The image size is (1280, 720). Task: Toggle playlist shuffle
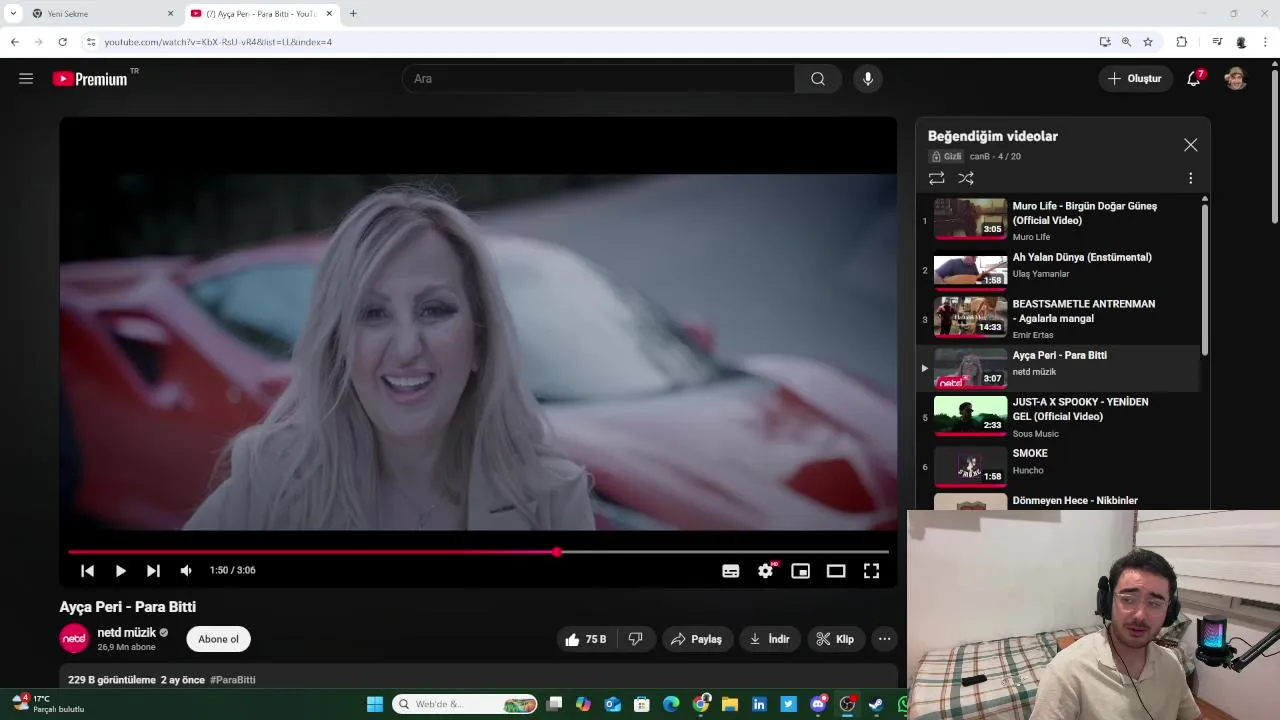click(x=966, y=178)
